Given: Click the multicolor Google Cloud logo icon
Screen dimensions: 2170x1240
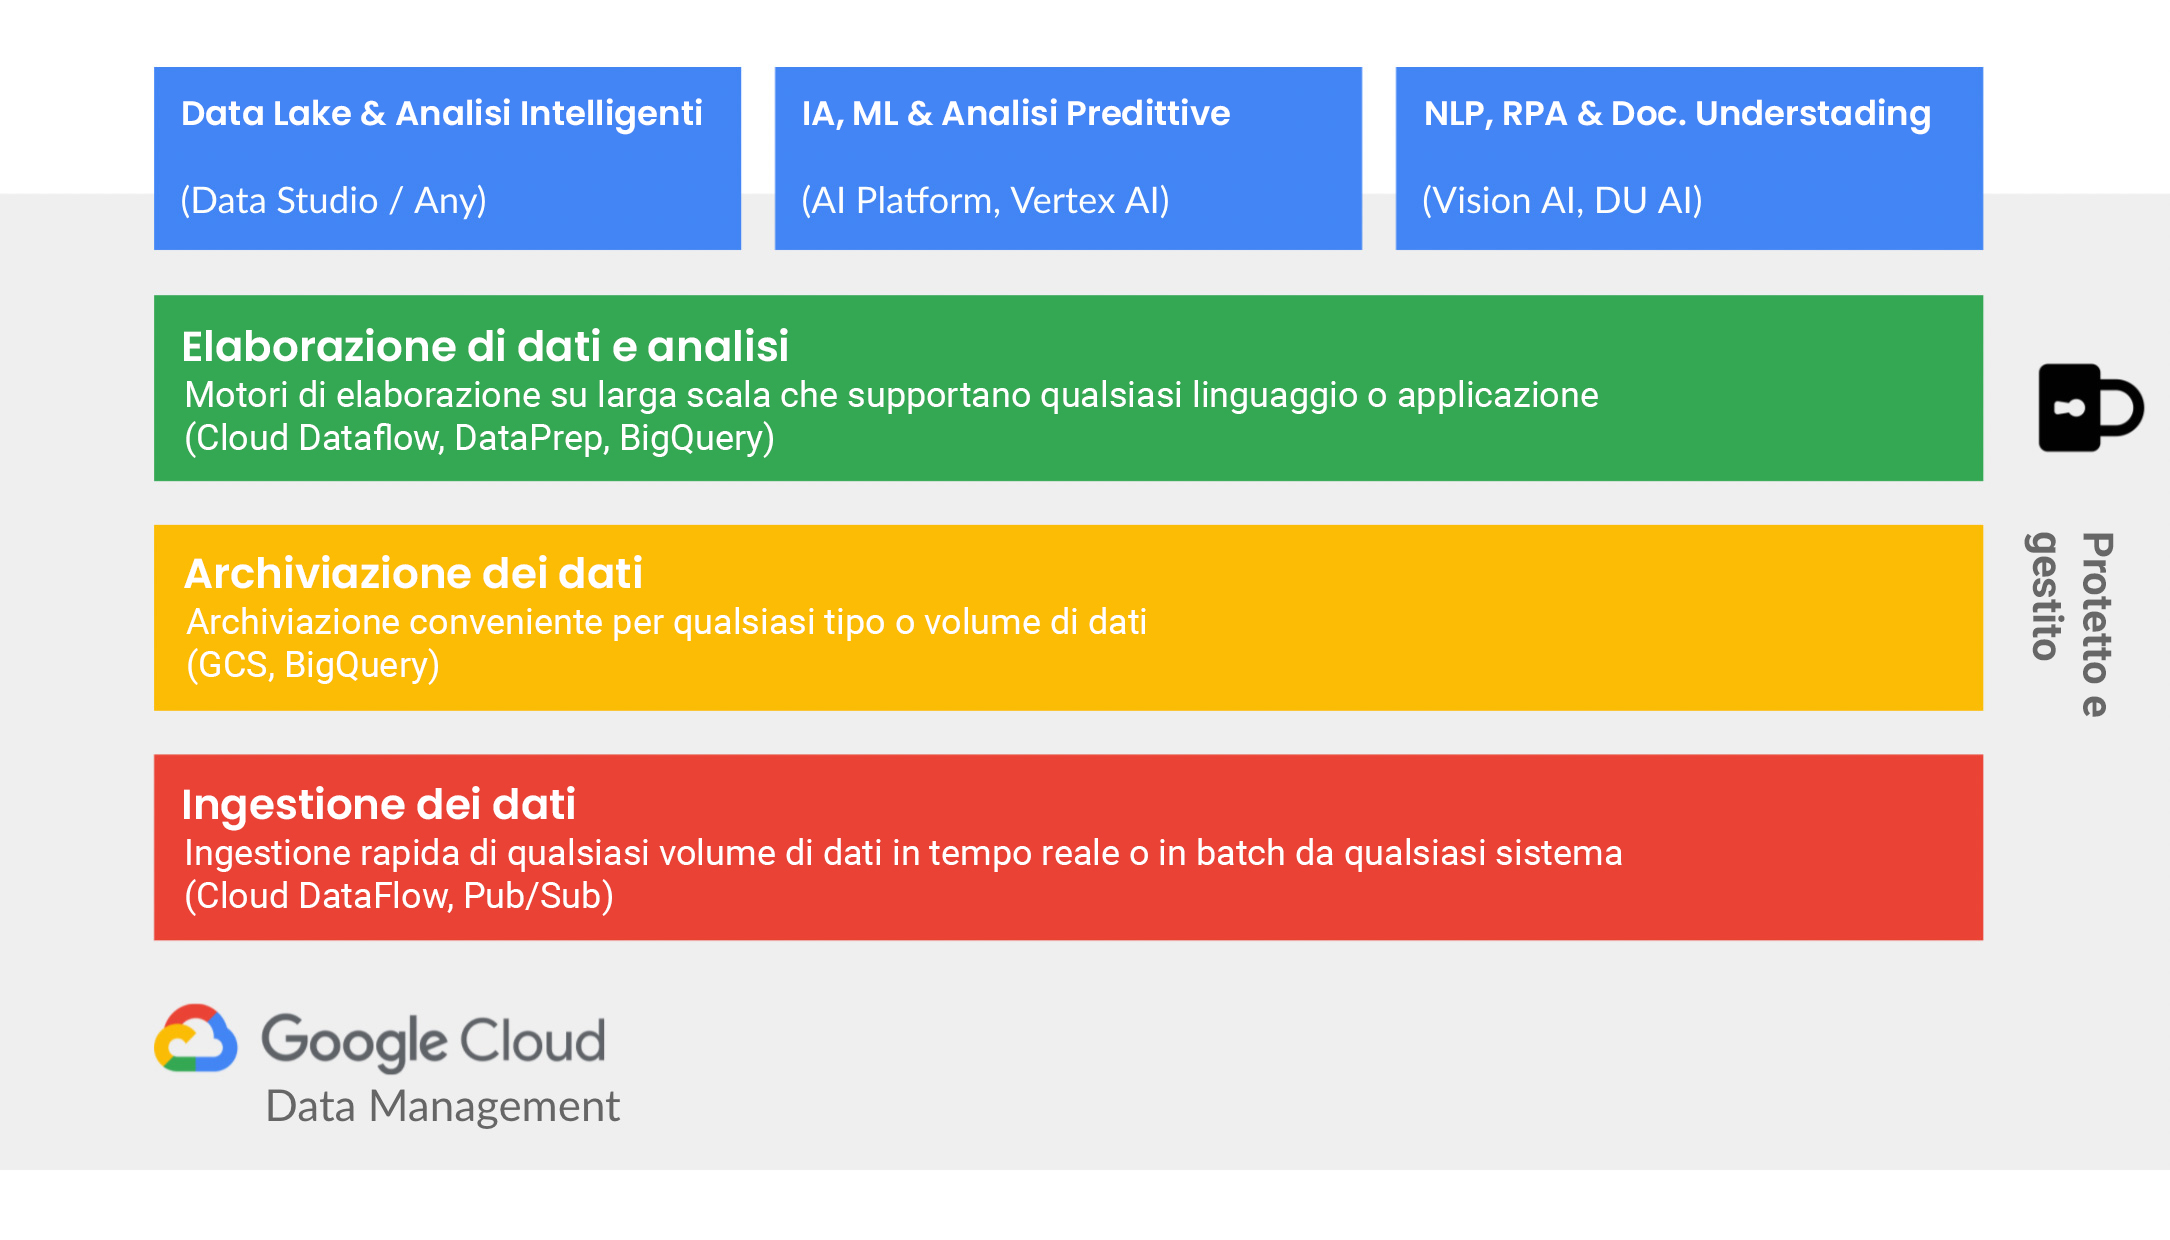Looking at the screenshot, I should 196,1039.
